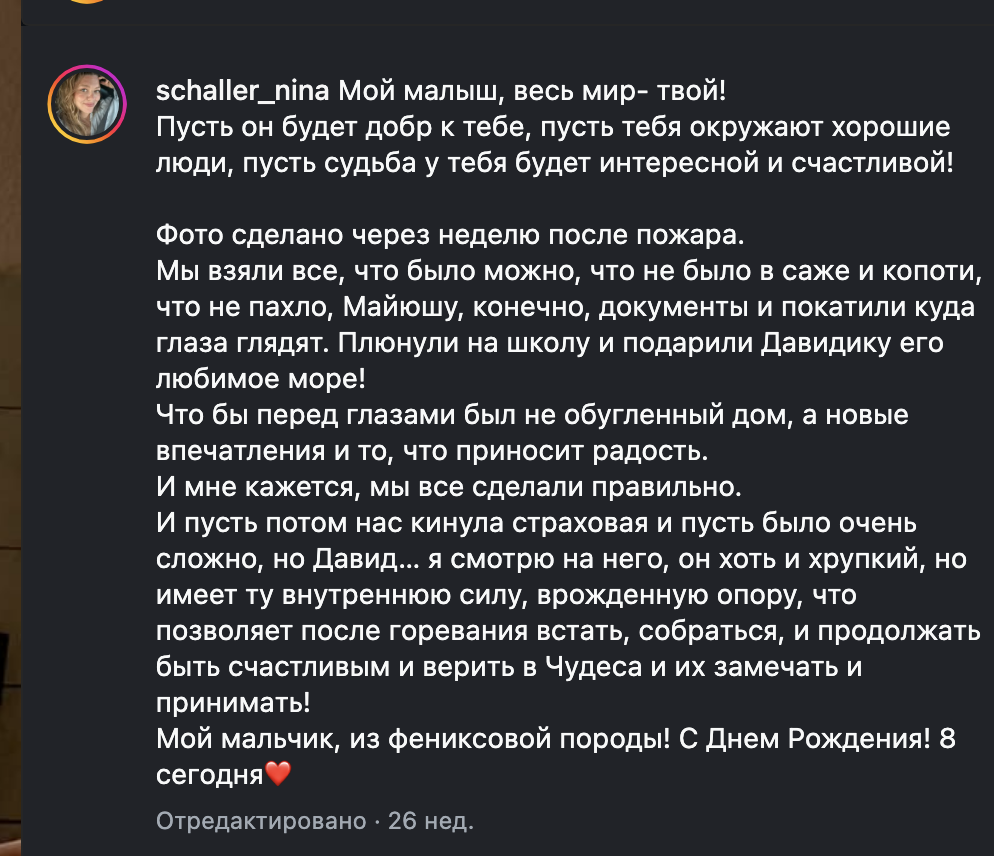Click the phrase 'Мой малыш, весь мир- твой!'
This screenshot has height=856, width=994.
coord(532,91)
